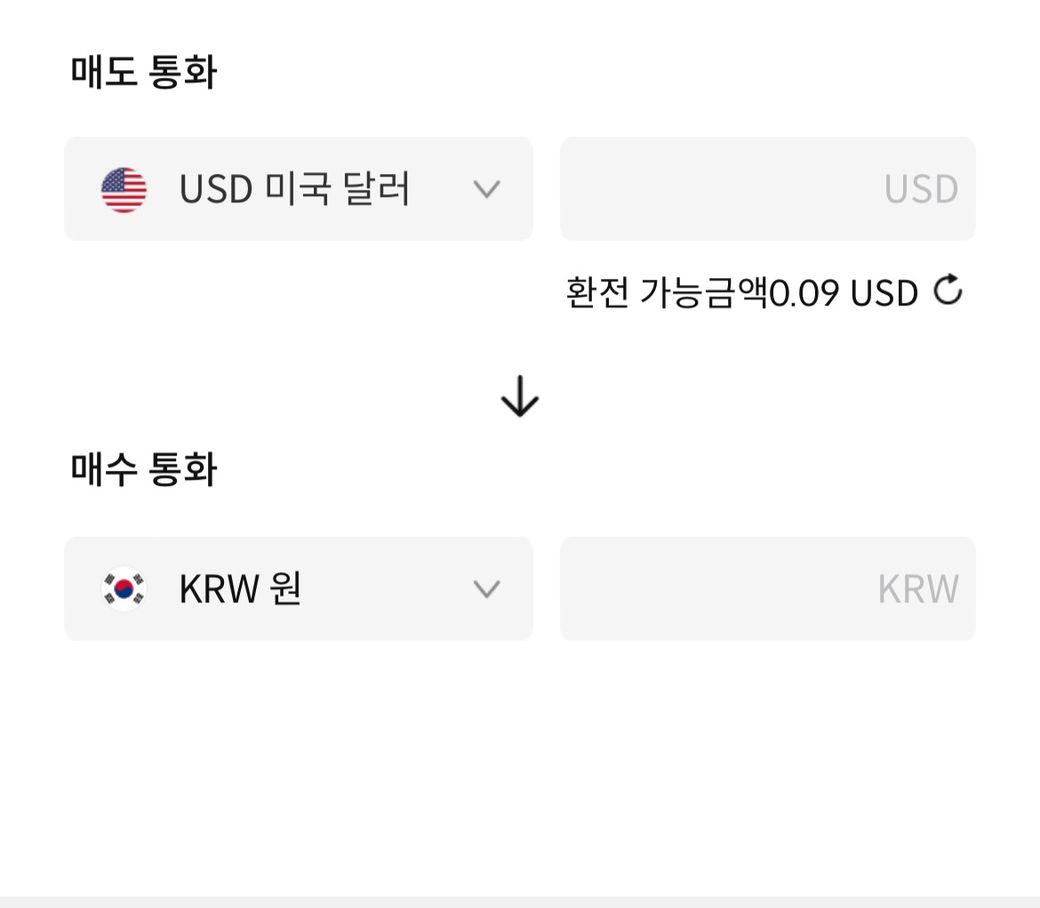
Task: Tap the gray USD placeholder text
Action: point(920,189)
